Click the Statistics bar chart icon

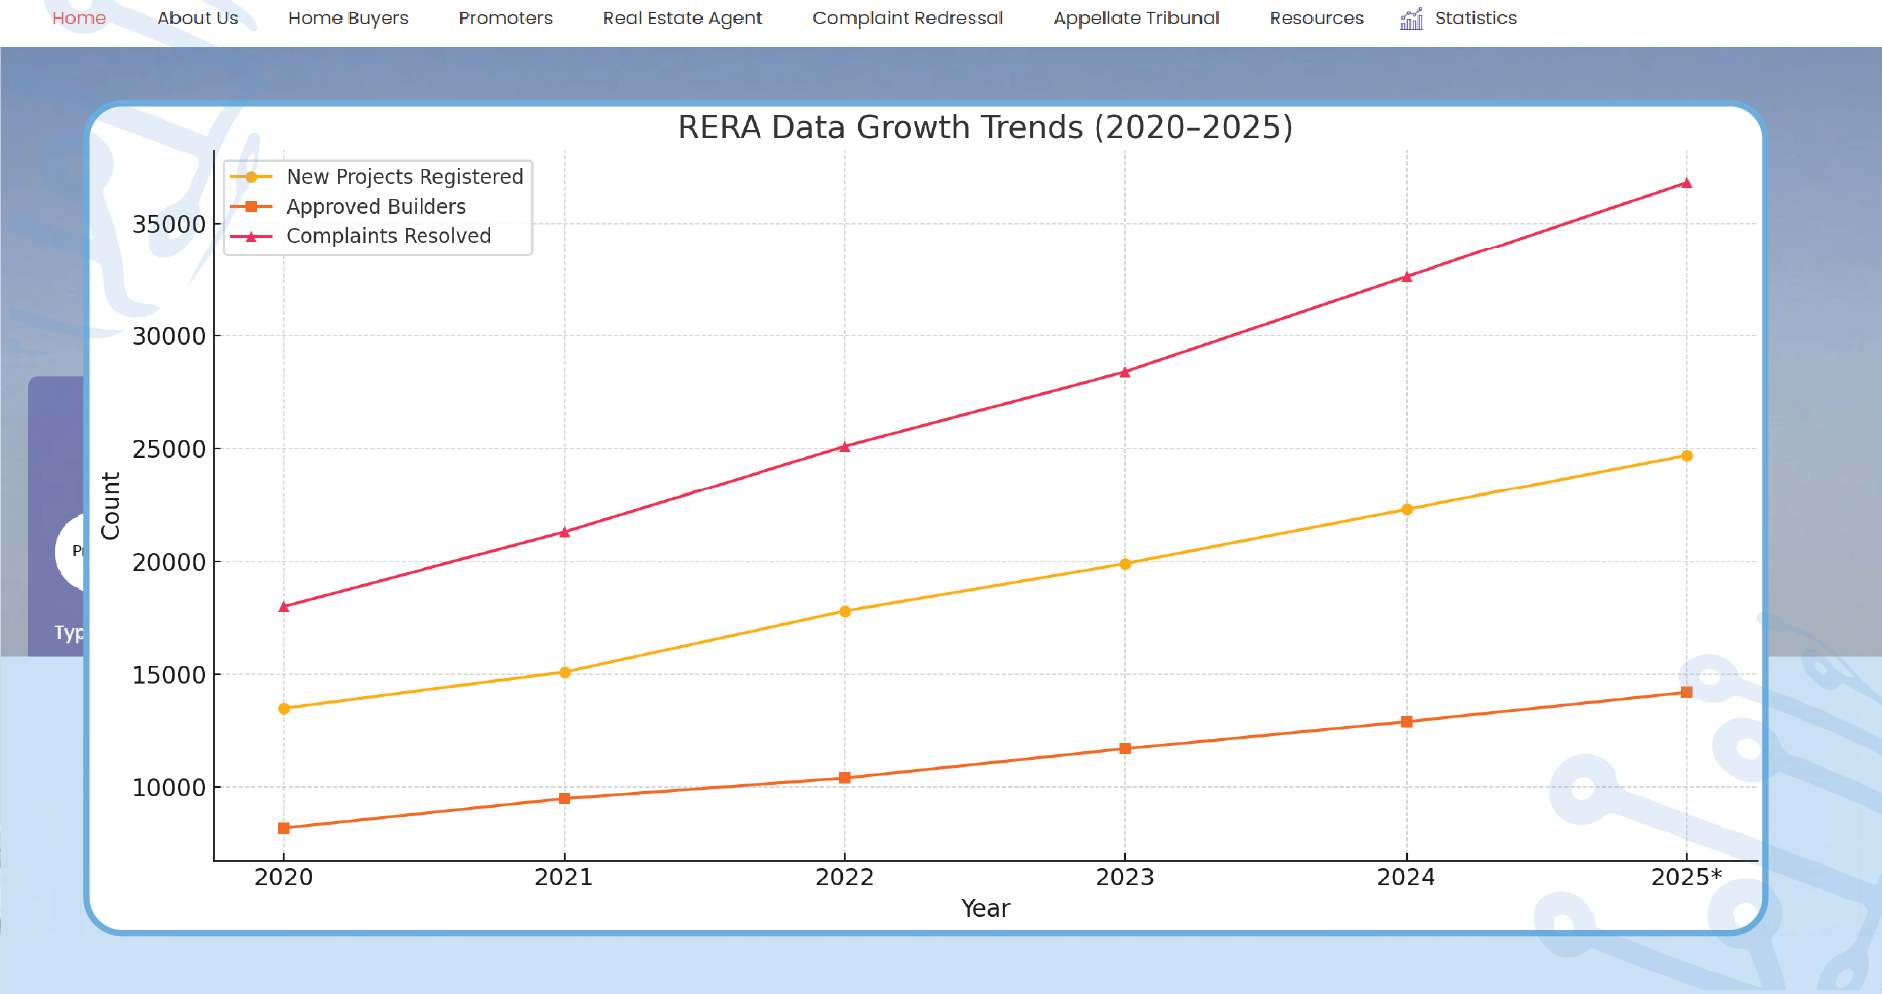[x=1410, y=18]
